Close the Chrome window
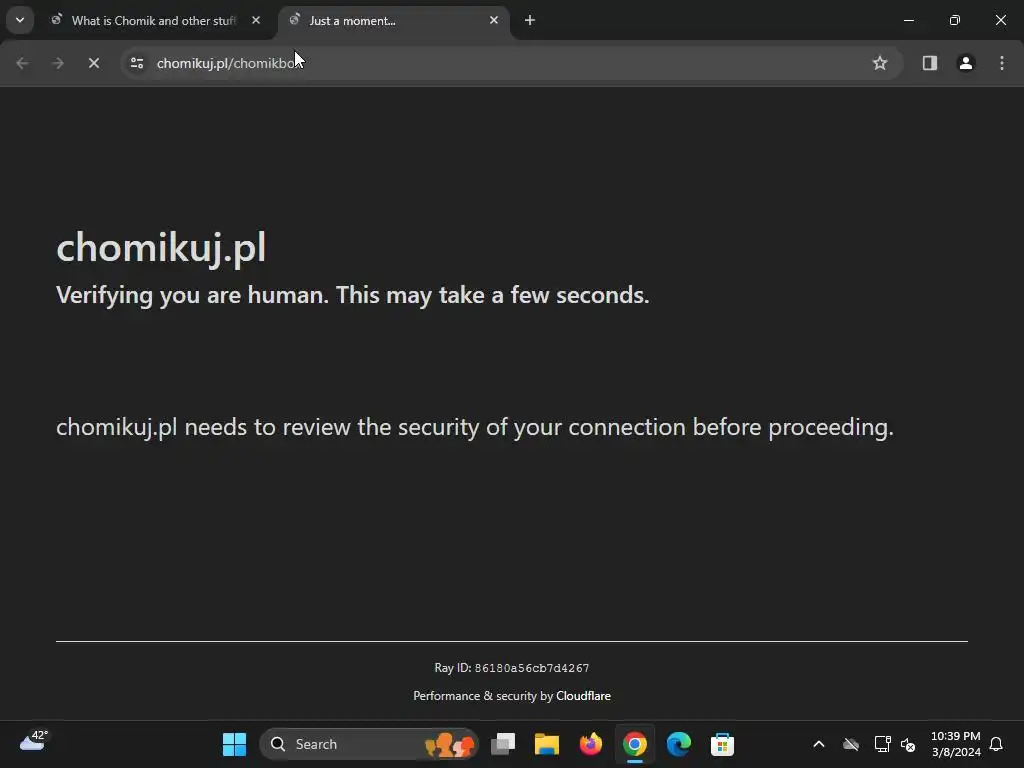1024x768 pixels. click(1000, 20)
